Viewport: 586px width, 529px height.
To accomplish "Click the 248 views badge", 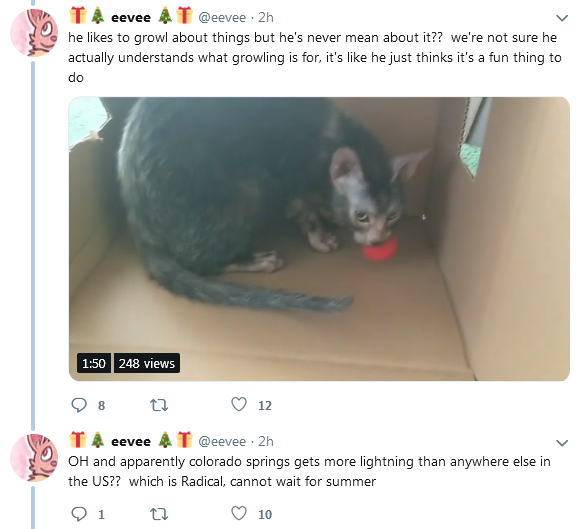I will pos(146,363).
